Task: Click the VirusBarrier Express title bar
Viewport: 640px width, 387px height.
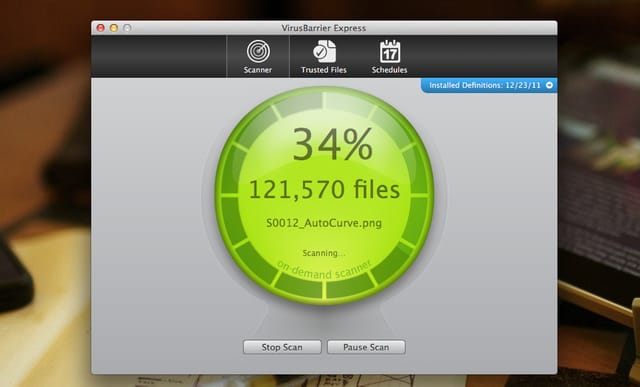Action: 324,28
